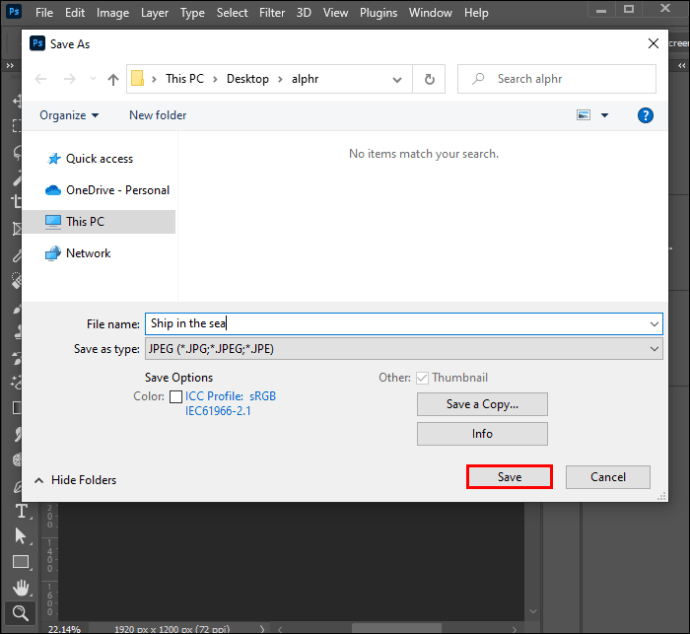690x634 pixels.
Task: Click the yellow folder icon in address bar
Action: point(138,78)
